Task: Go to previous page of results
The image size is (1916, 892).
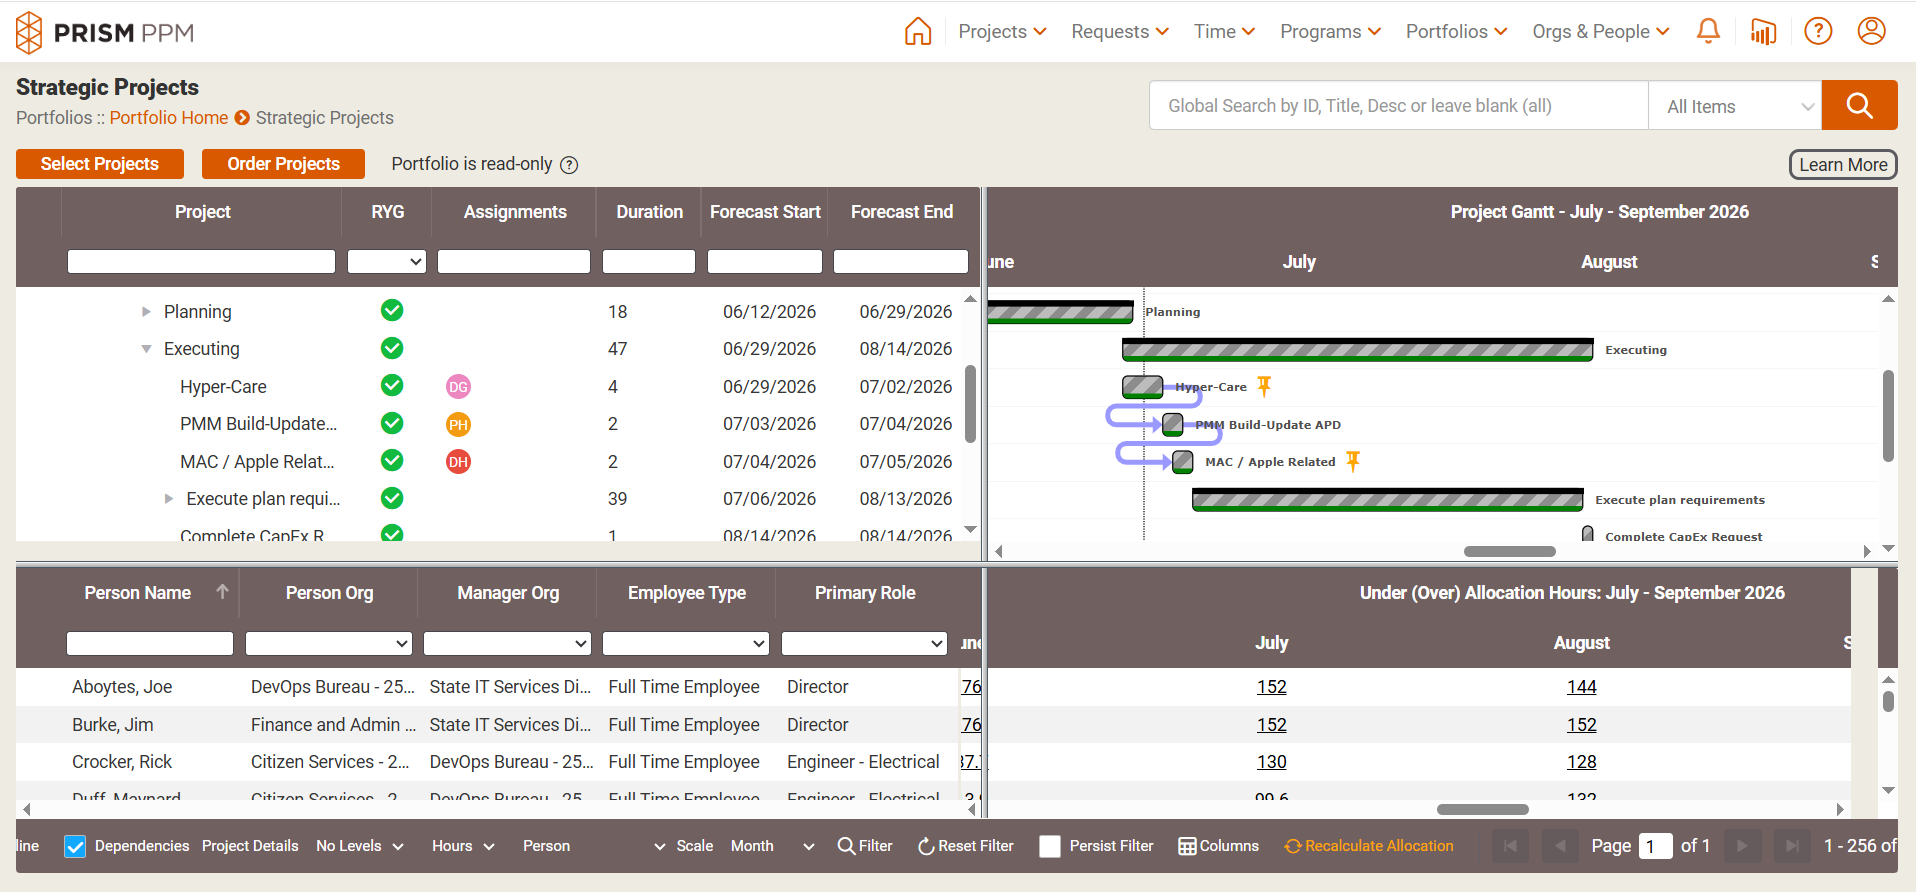Action: coord(1560,846)
